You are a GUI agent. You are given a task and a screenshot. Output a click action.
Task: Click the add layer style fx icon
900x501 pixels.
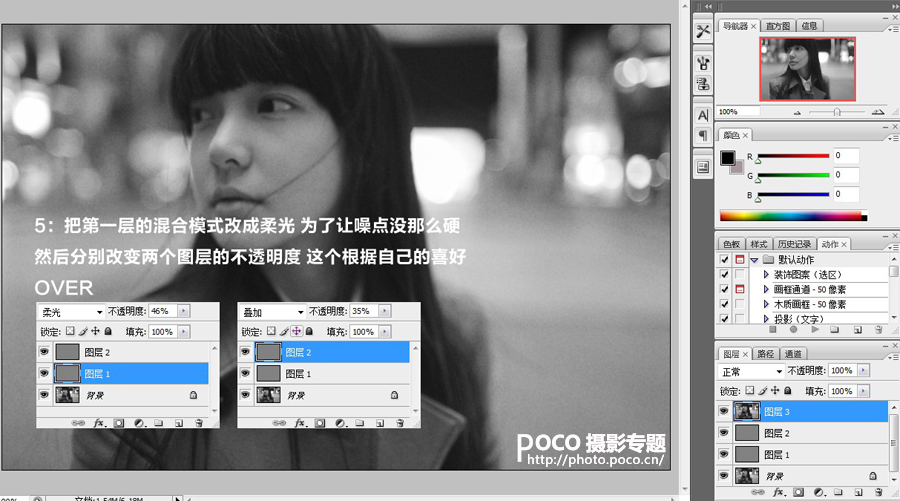click(x=778, y=492)
